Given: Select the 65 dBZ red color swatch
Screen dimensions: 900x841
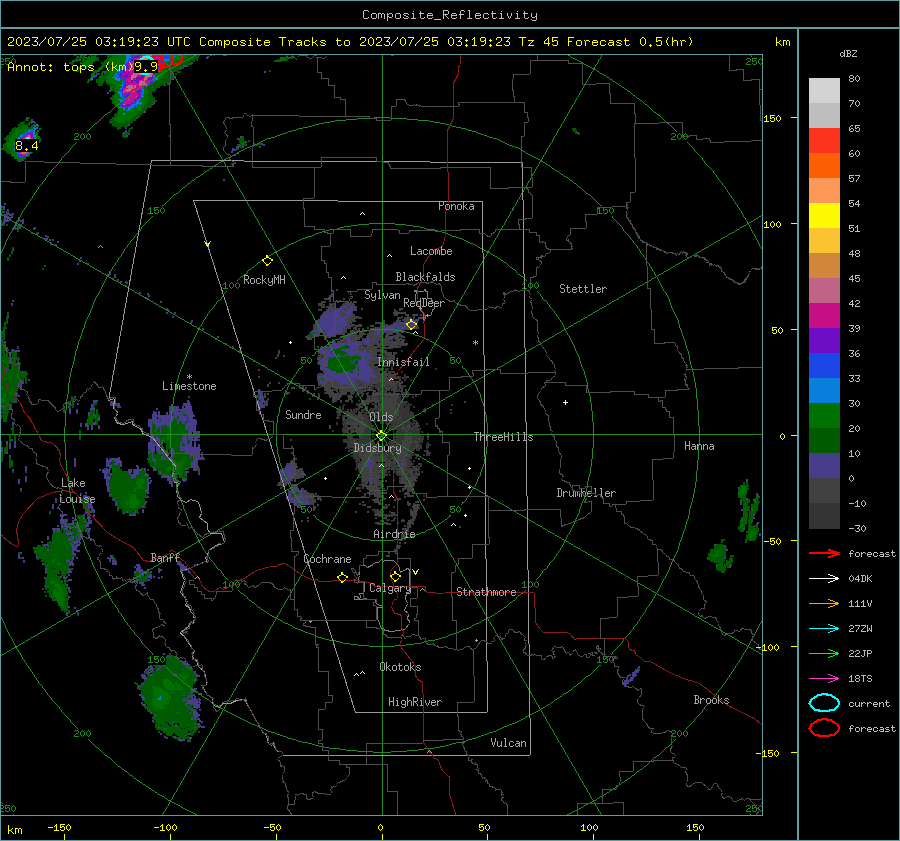Looking at the screenshot, I should (824, 141).
